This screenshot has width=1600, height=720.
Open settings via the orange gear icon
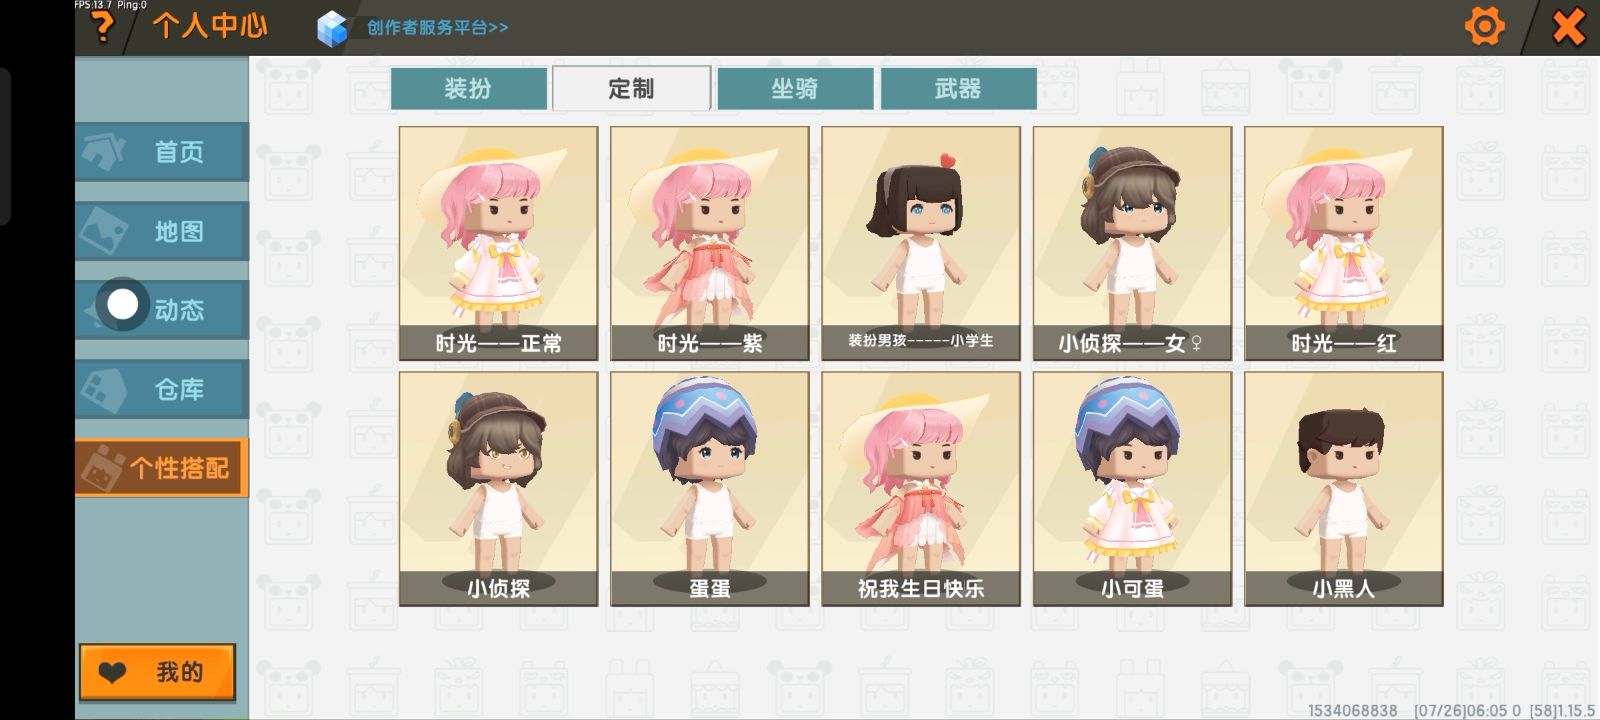pyautogui.click(x=1484, y=26)
